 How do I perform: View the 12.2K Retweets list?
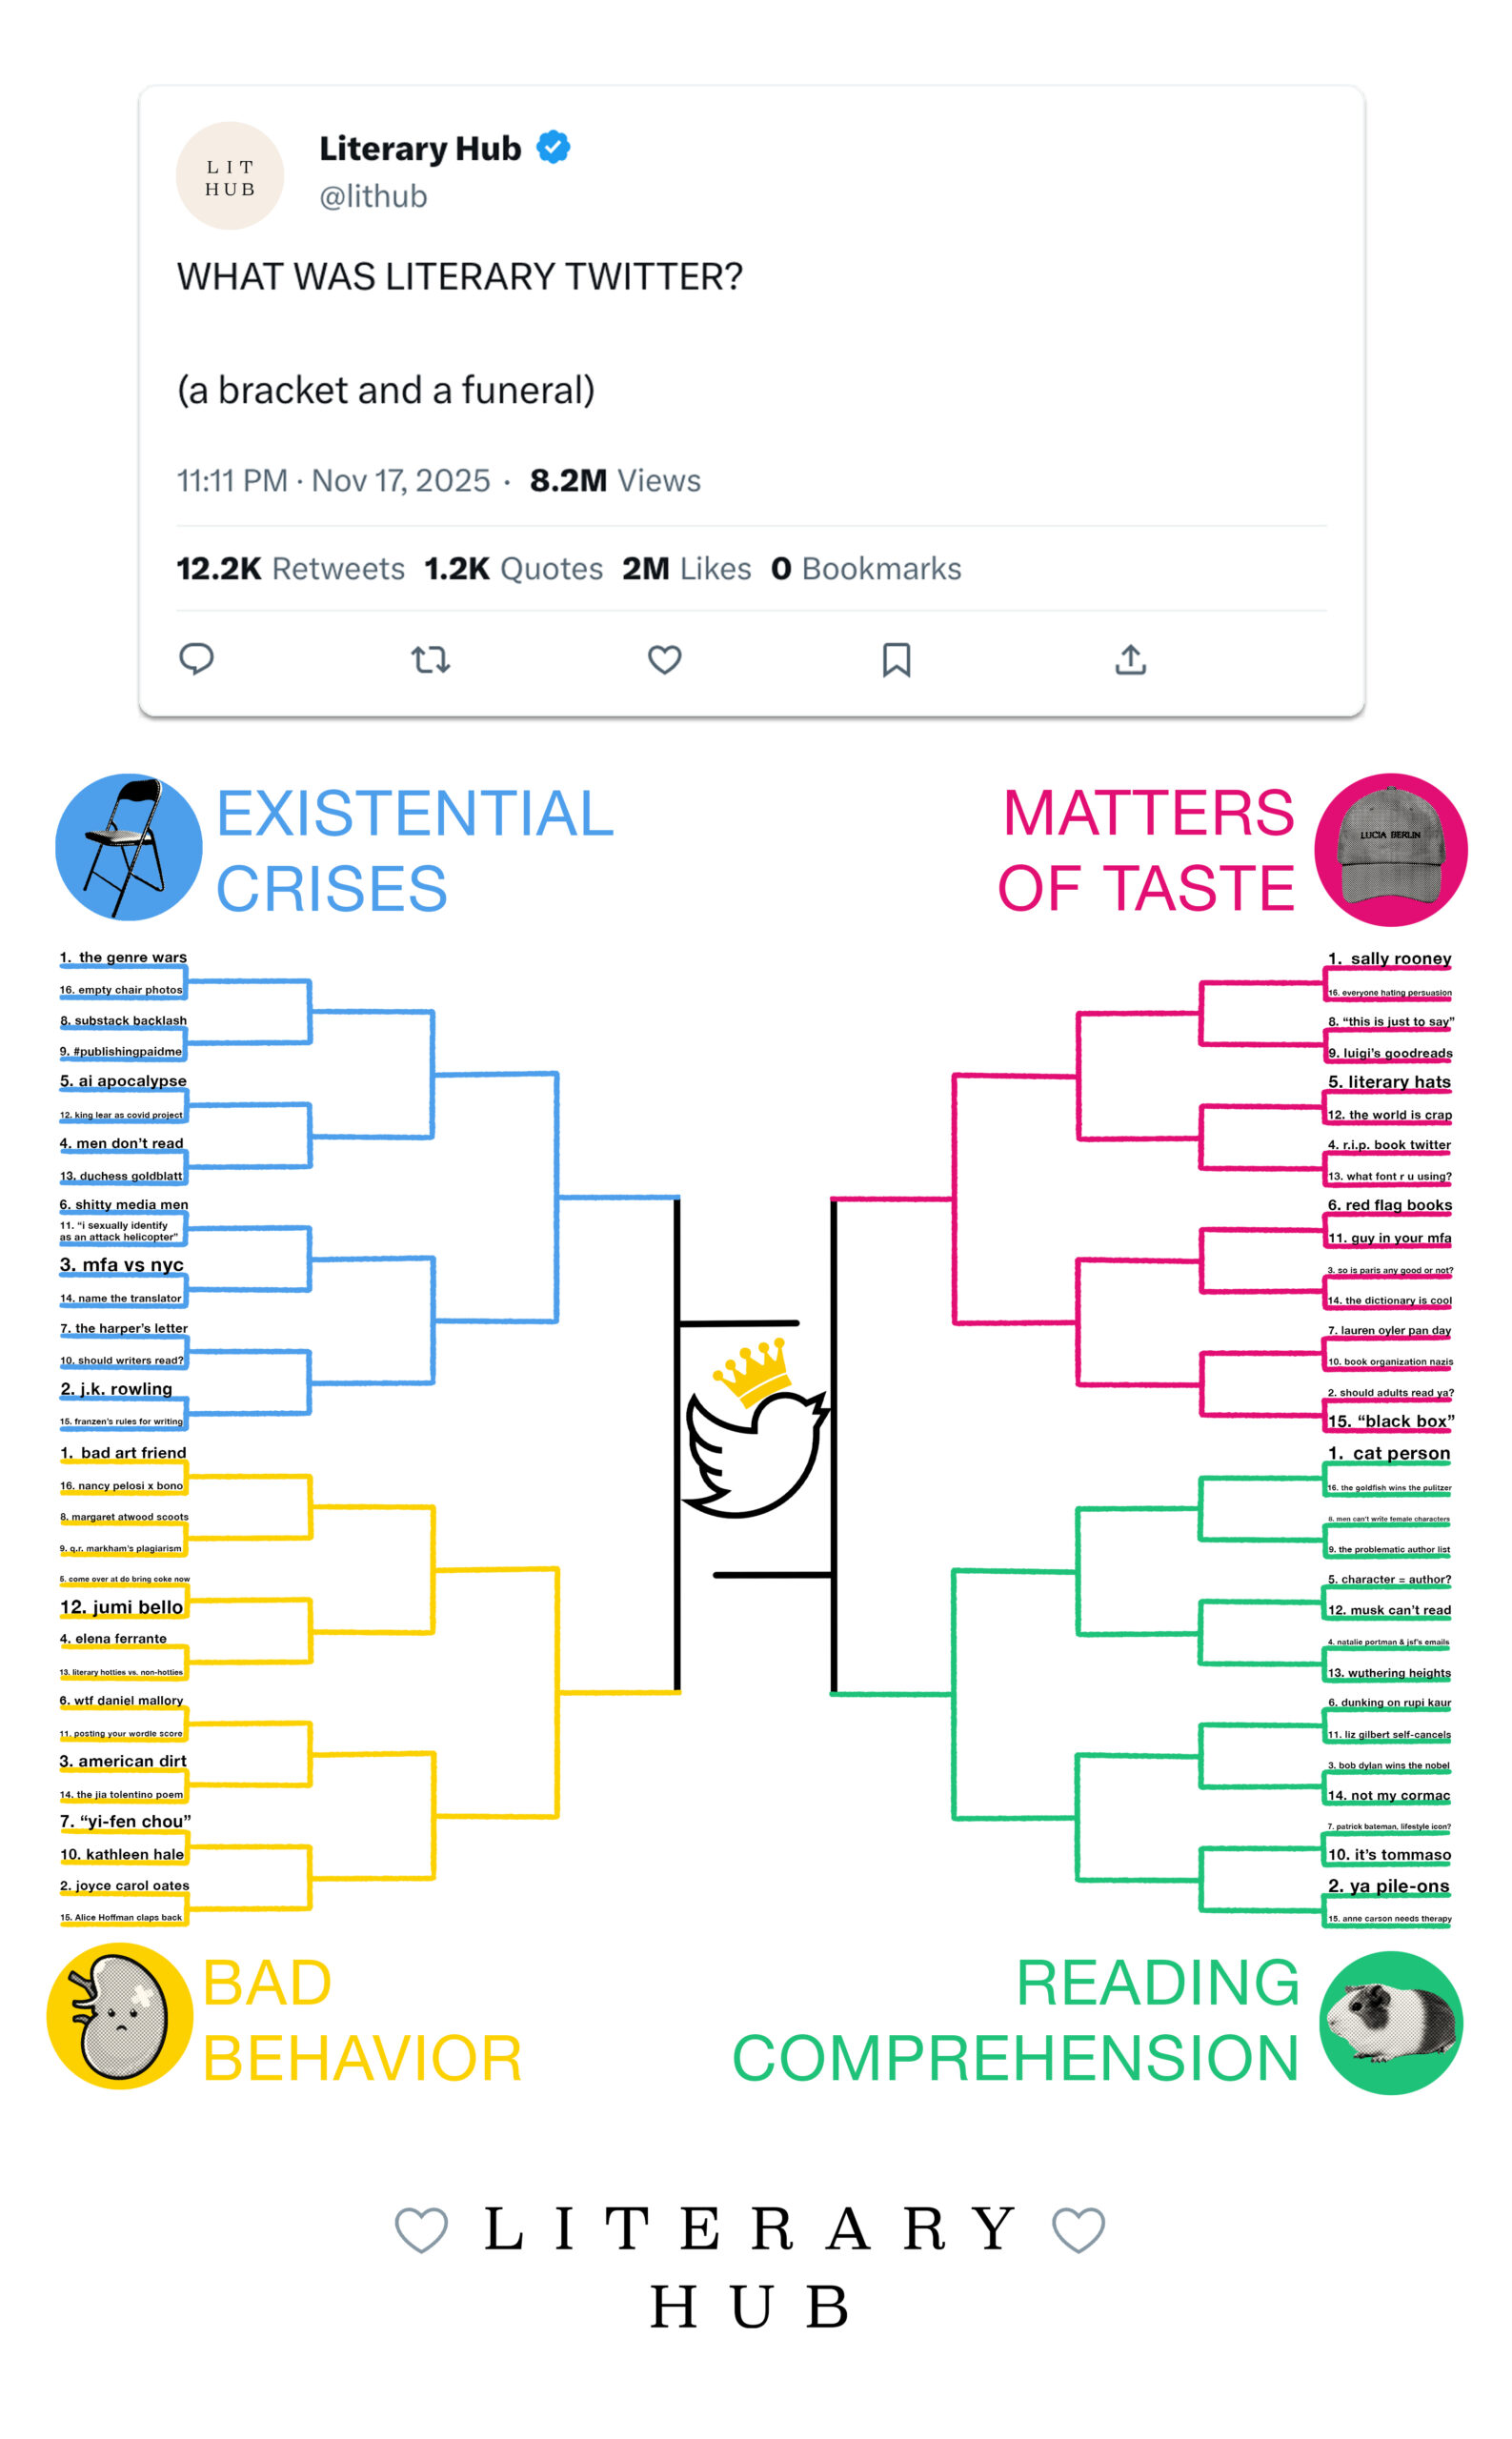pyautogui.click(x=290, y=568)
